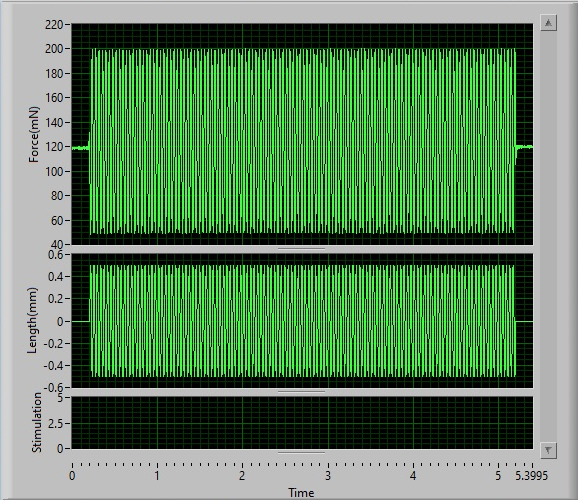The height and width of the screenshot is (500, 578).
Task: Click the scroll down arrow button
Action: tap(548, 450)
